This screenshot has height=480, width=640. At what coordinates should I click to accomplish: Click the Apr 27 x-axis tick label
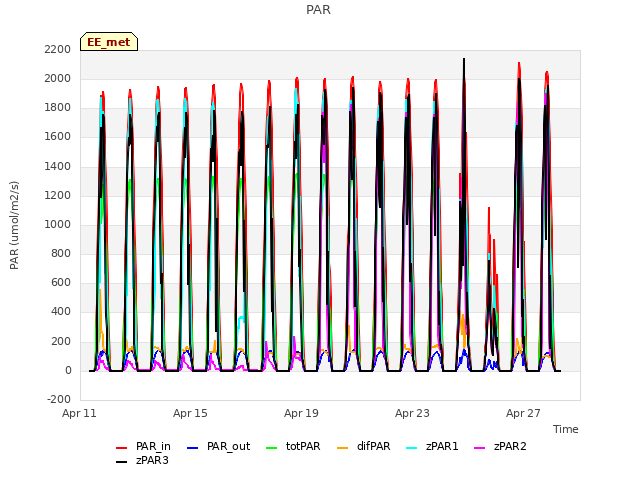coord(523,413)
